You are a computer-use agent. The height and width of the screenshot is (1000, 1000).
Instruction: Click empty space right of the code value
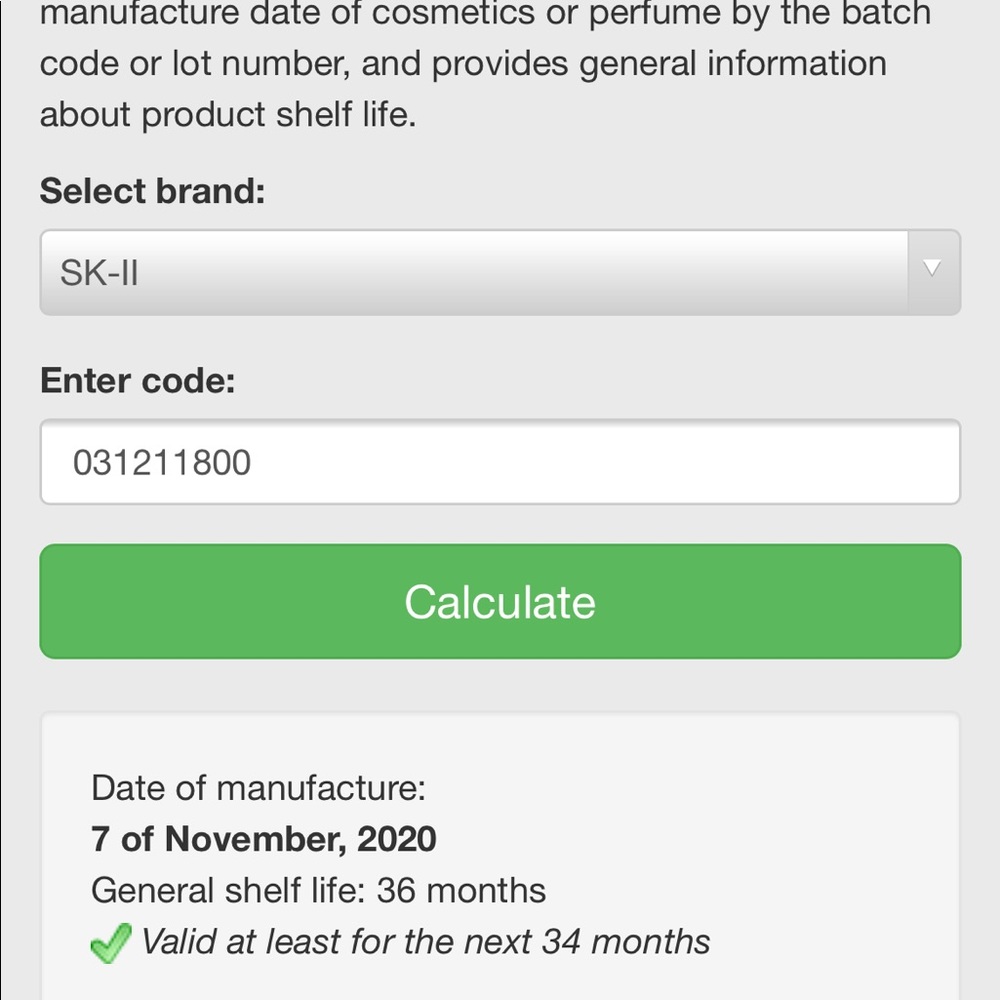pos(606,462)
